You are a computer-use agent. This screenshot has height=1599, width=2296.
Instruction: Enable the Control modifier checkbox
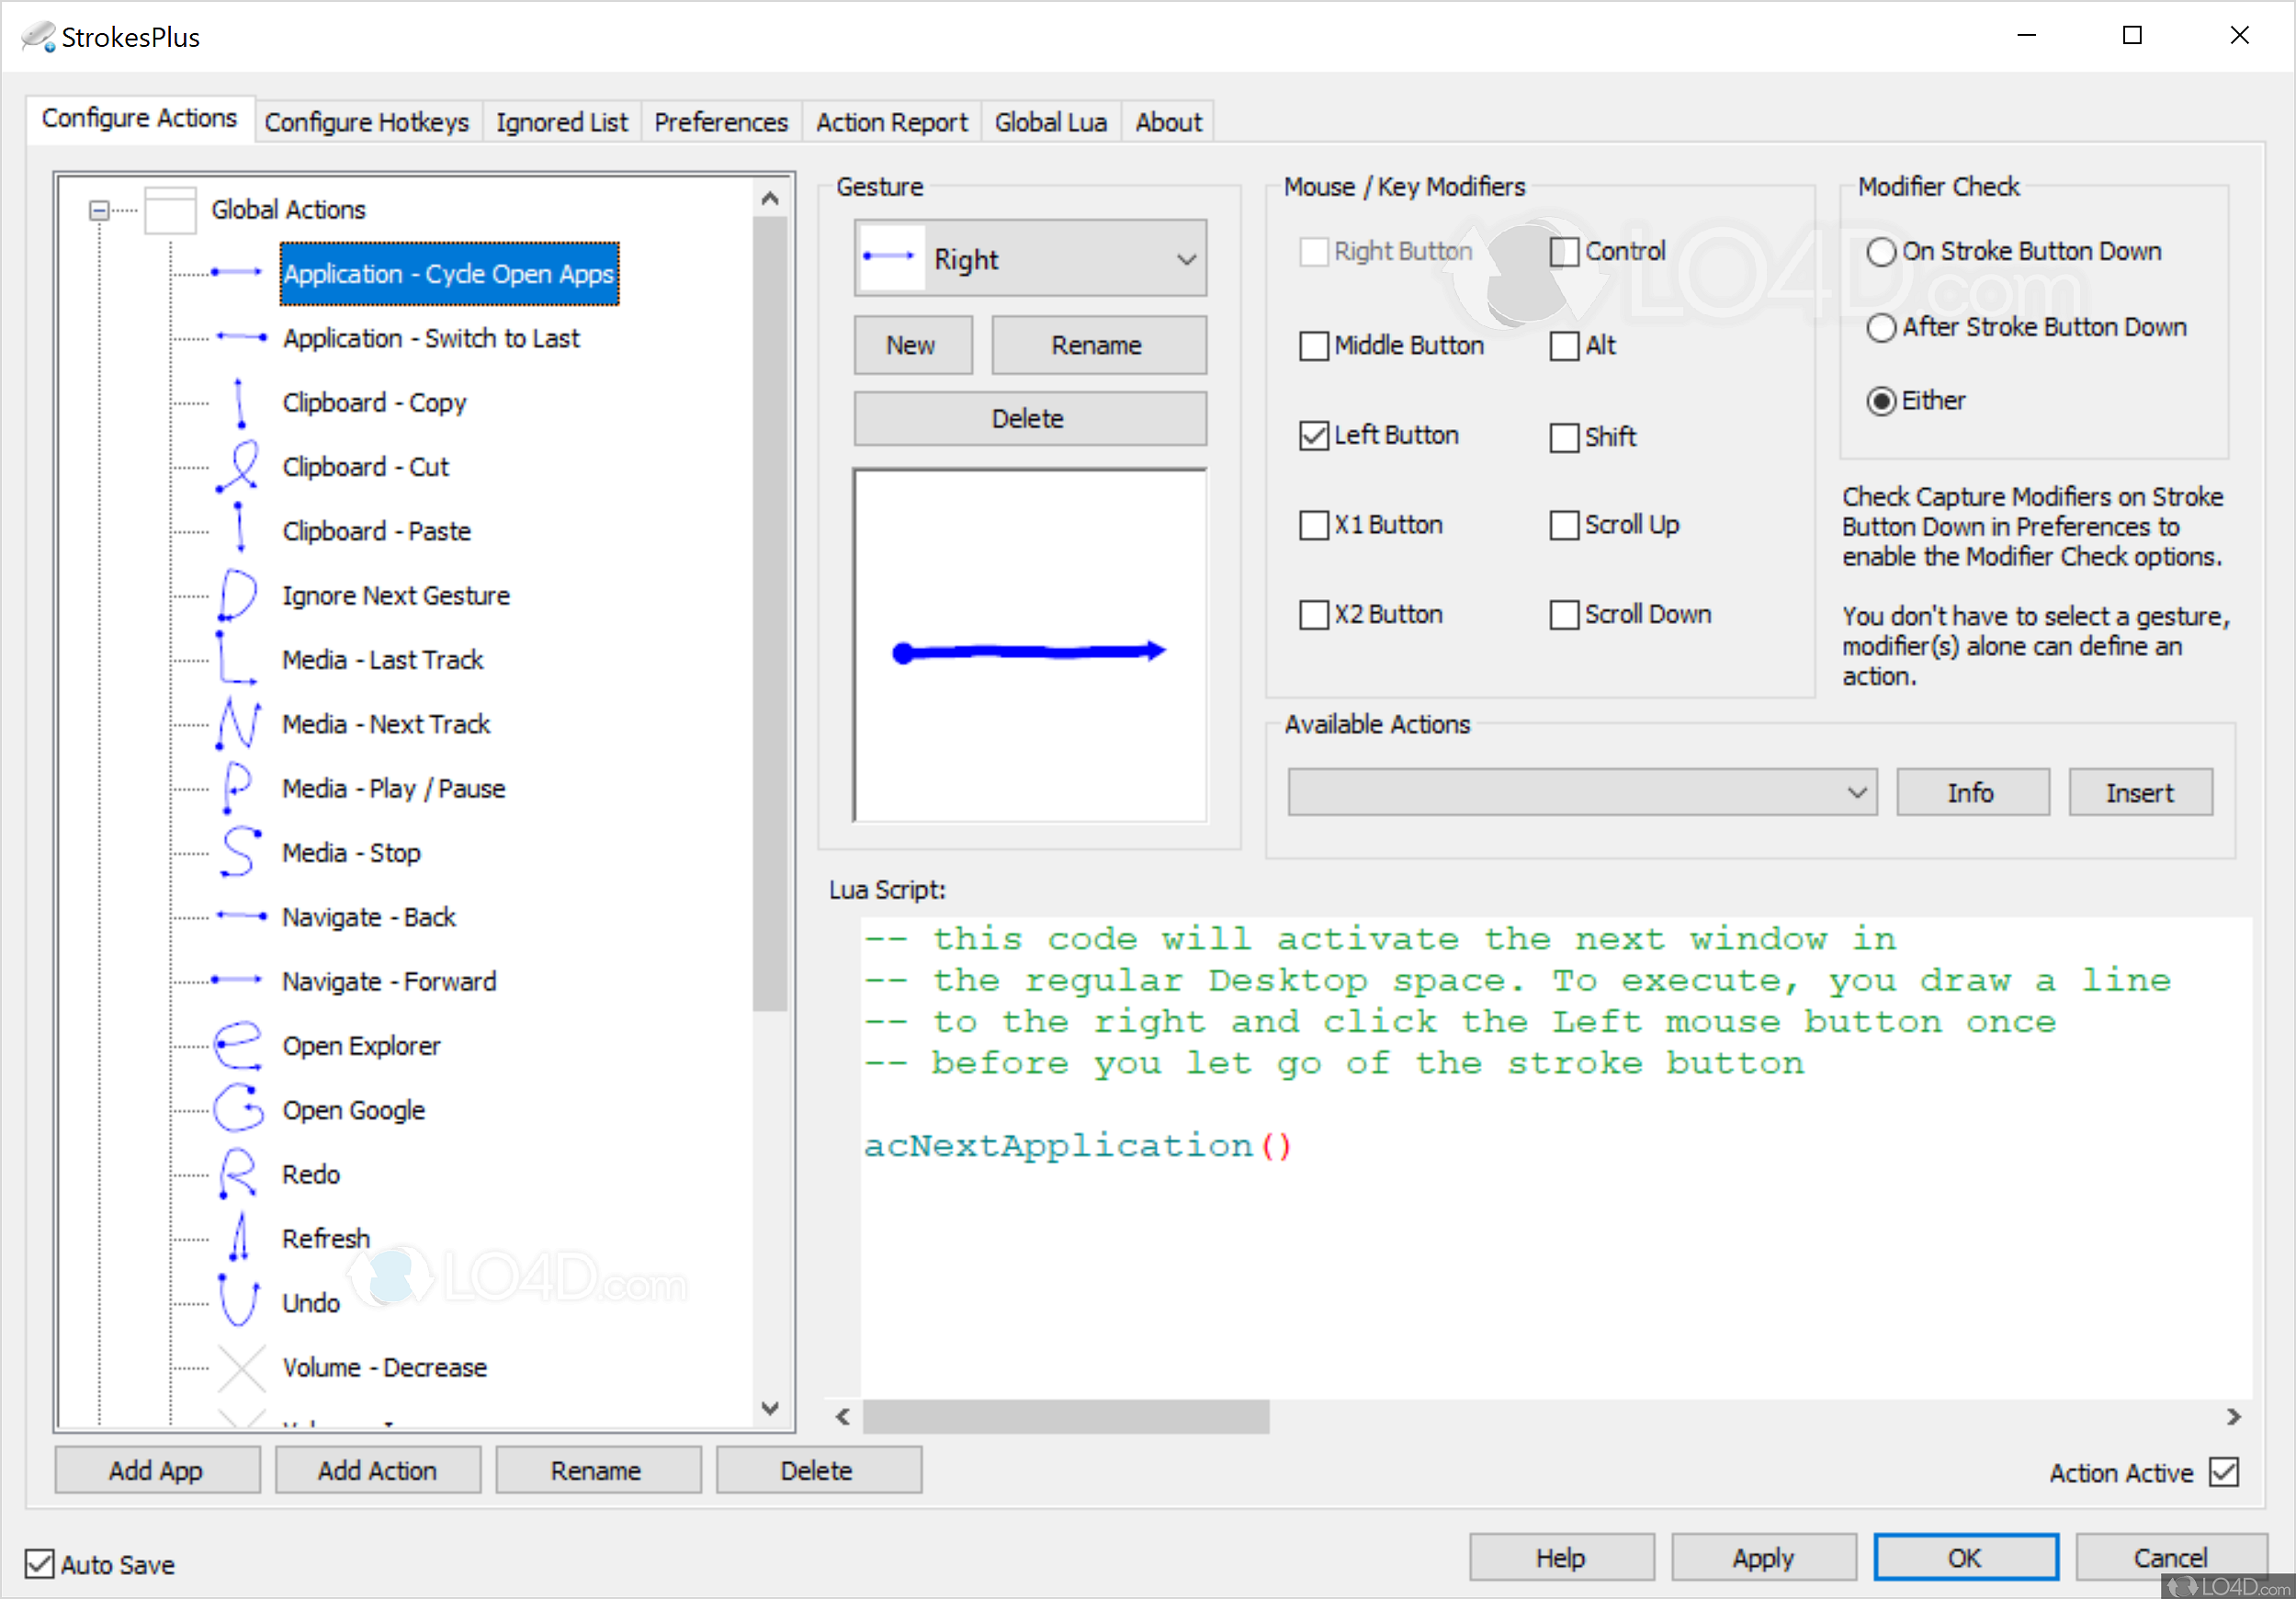tap(1563, 251)
